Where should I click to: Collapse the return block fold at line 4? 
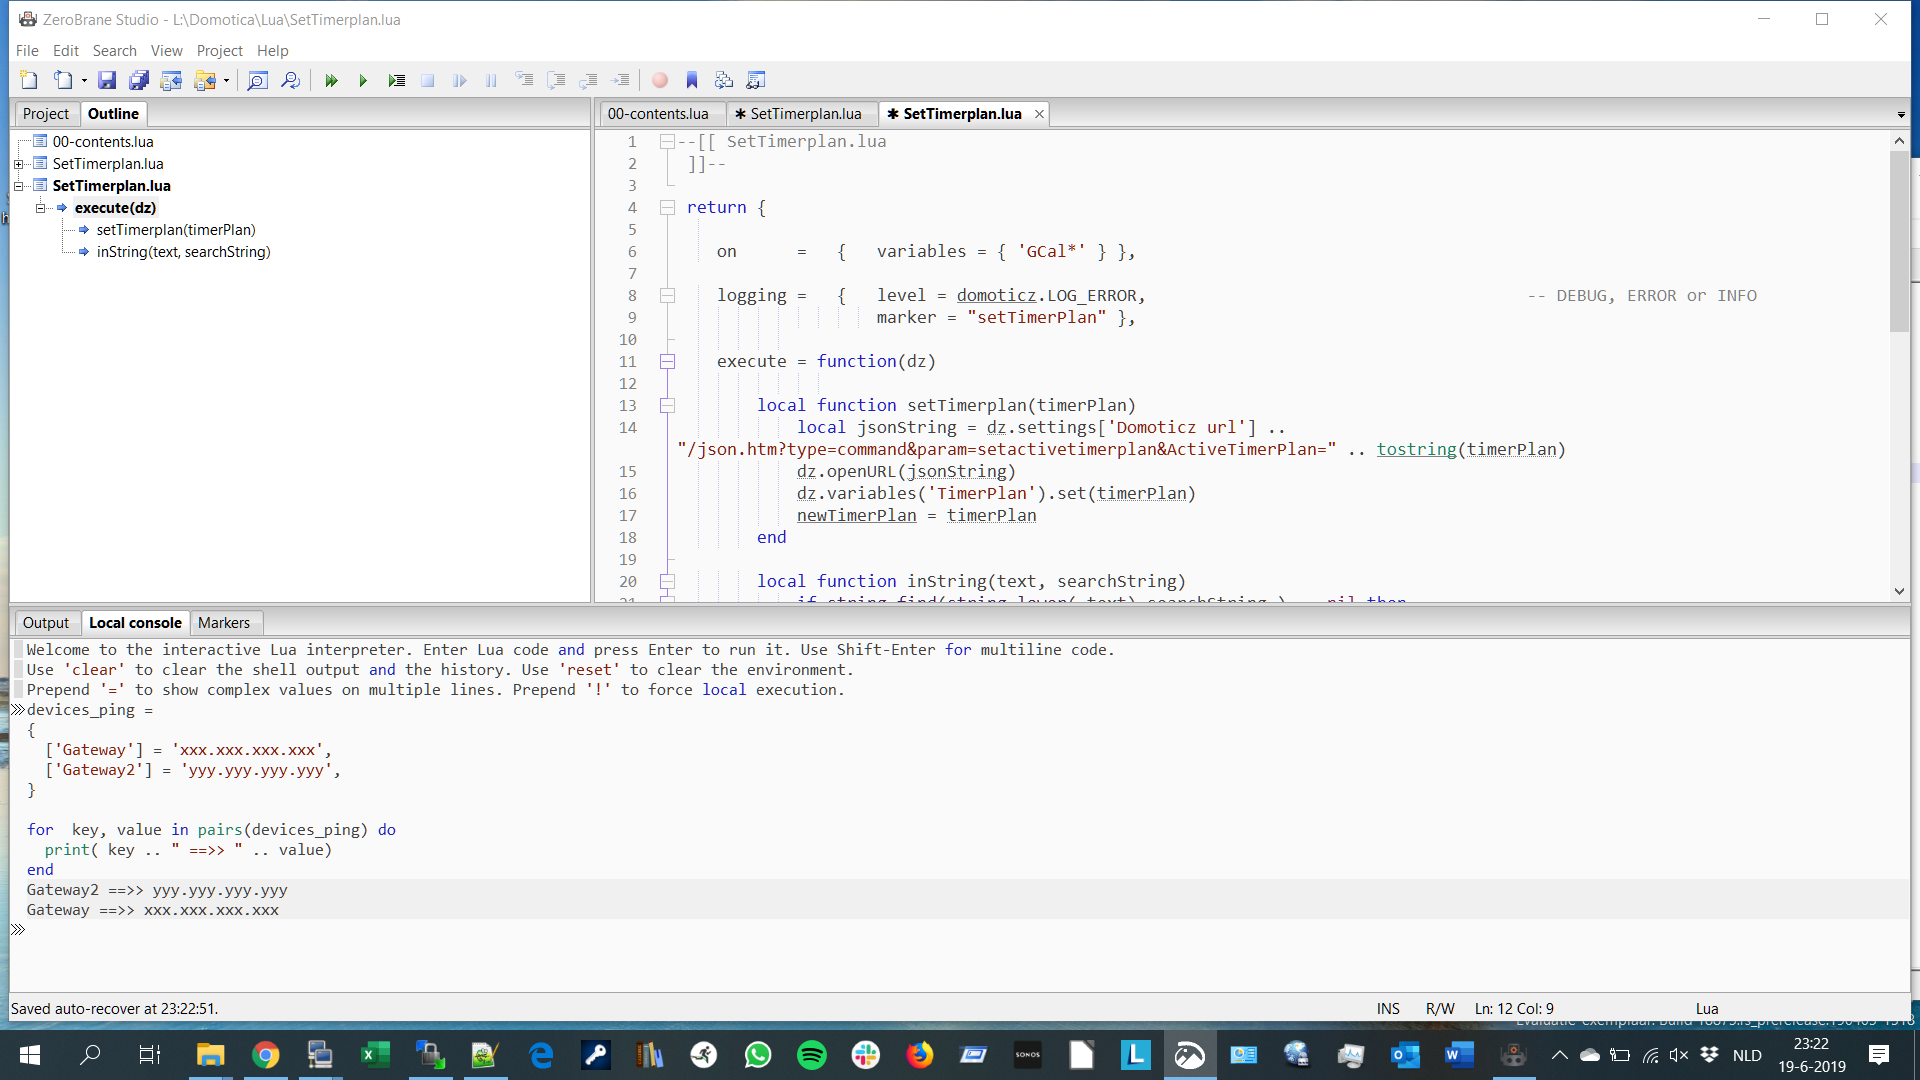(666, 207)
